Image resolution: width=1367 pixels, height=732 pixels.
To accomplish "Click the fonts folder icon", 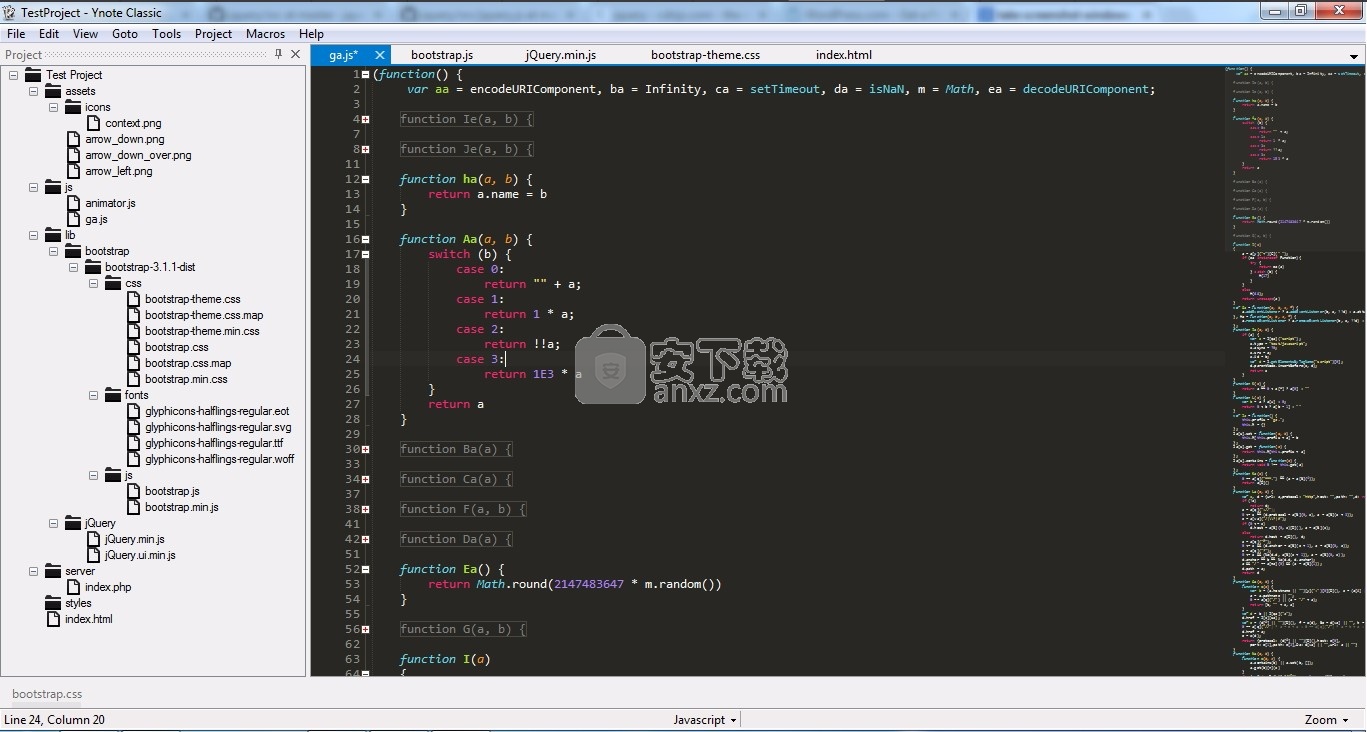I will tap(113, 395).
